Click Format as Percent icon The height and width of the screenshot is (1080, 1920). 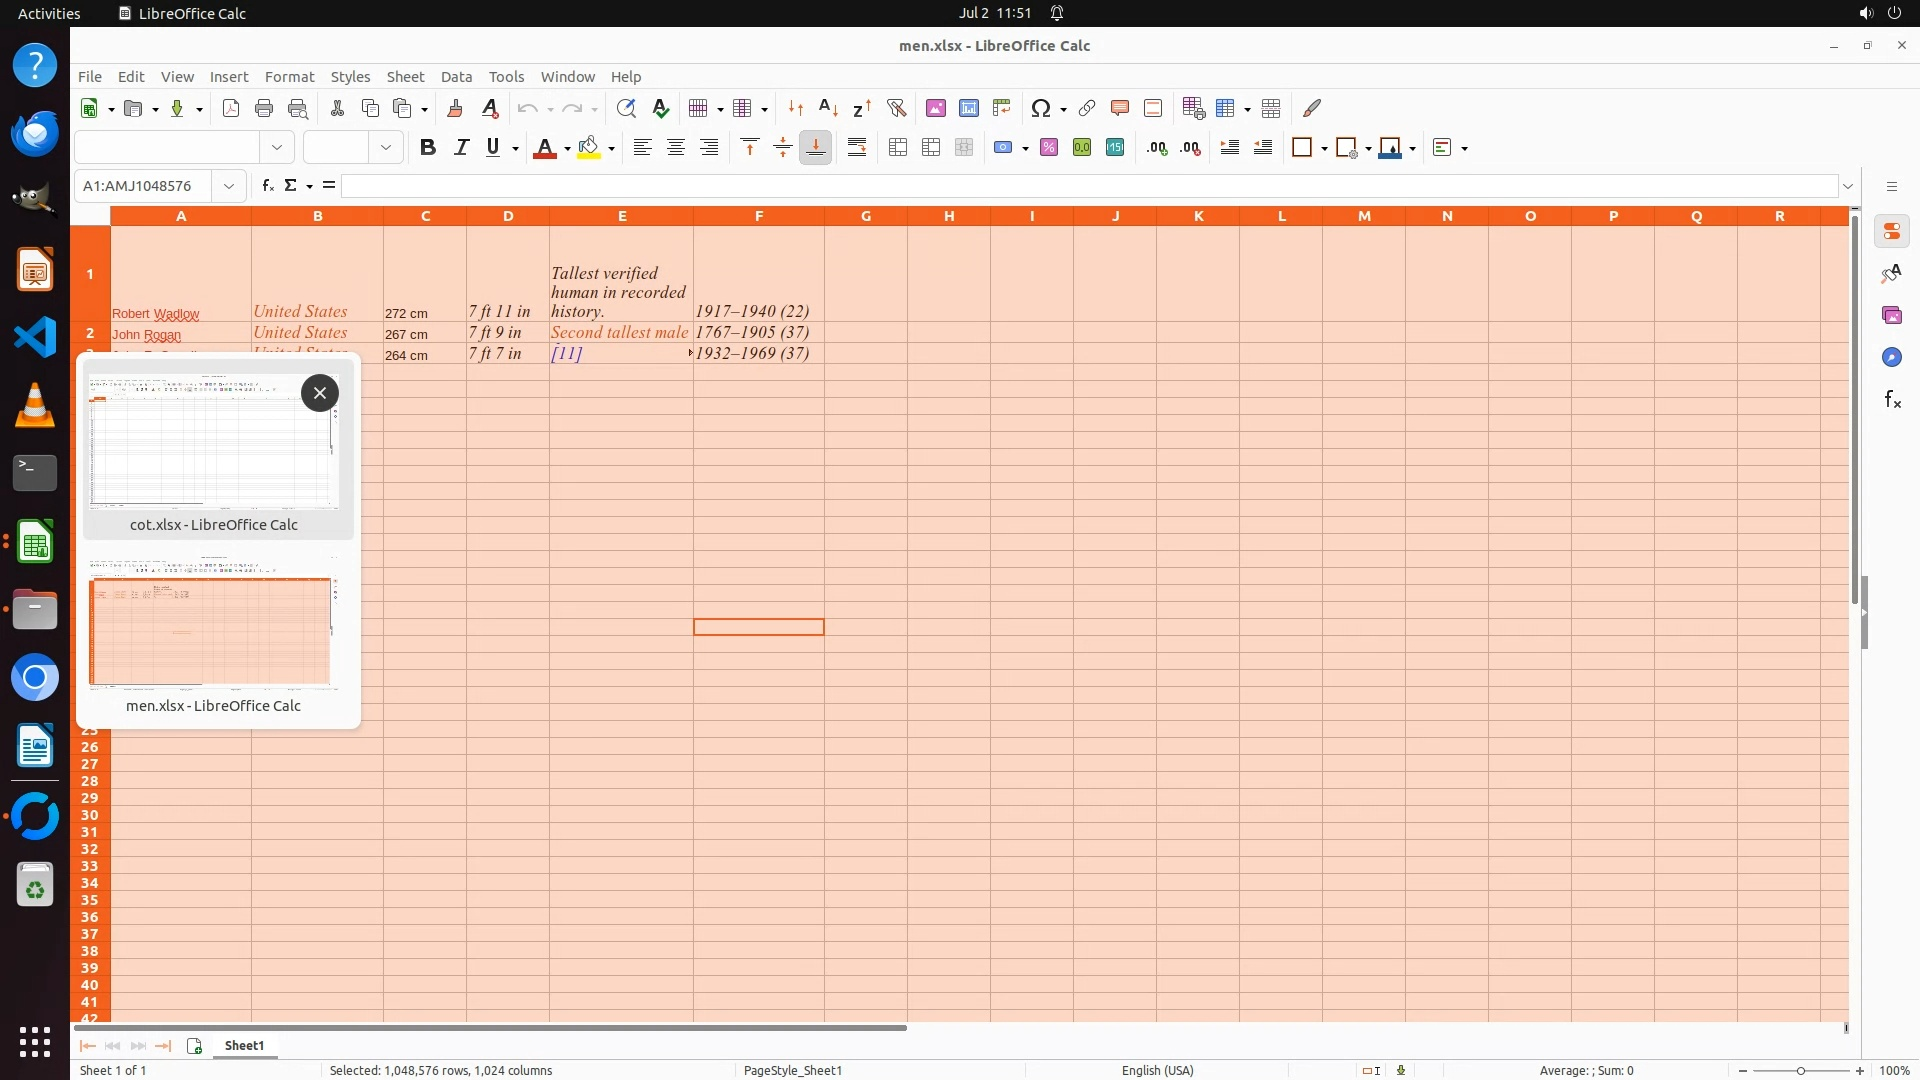click(x=1049, y=148)
